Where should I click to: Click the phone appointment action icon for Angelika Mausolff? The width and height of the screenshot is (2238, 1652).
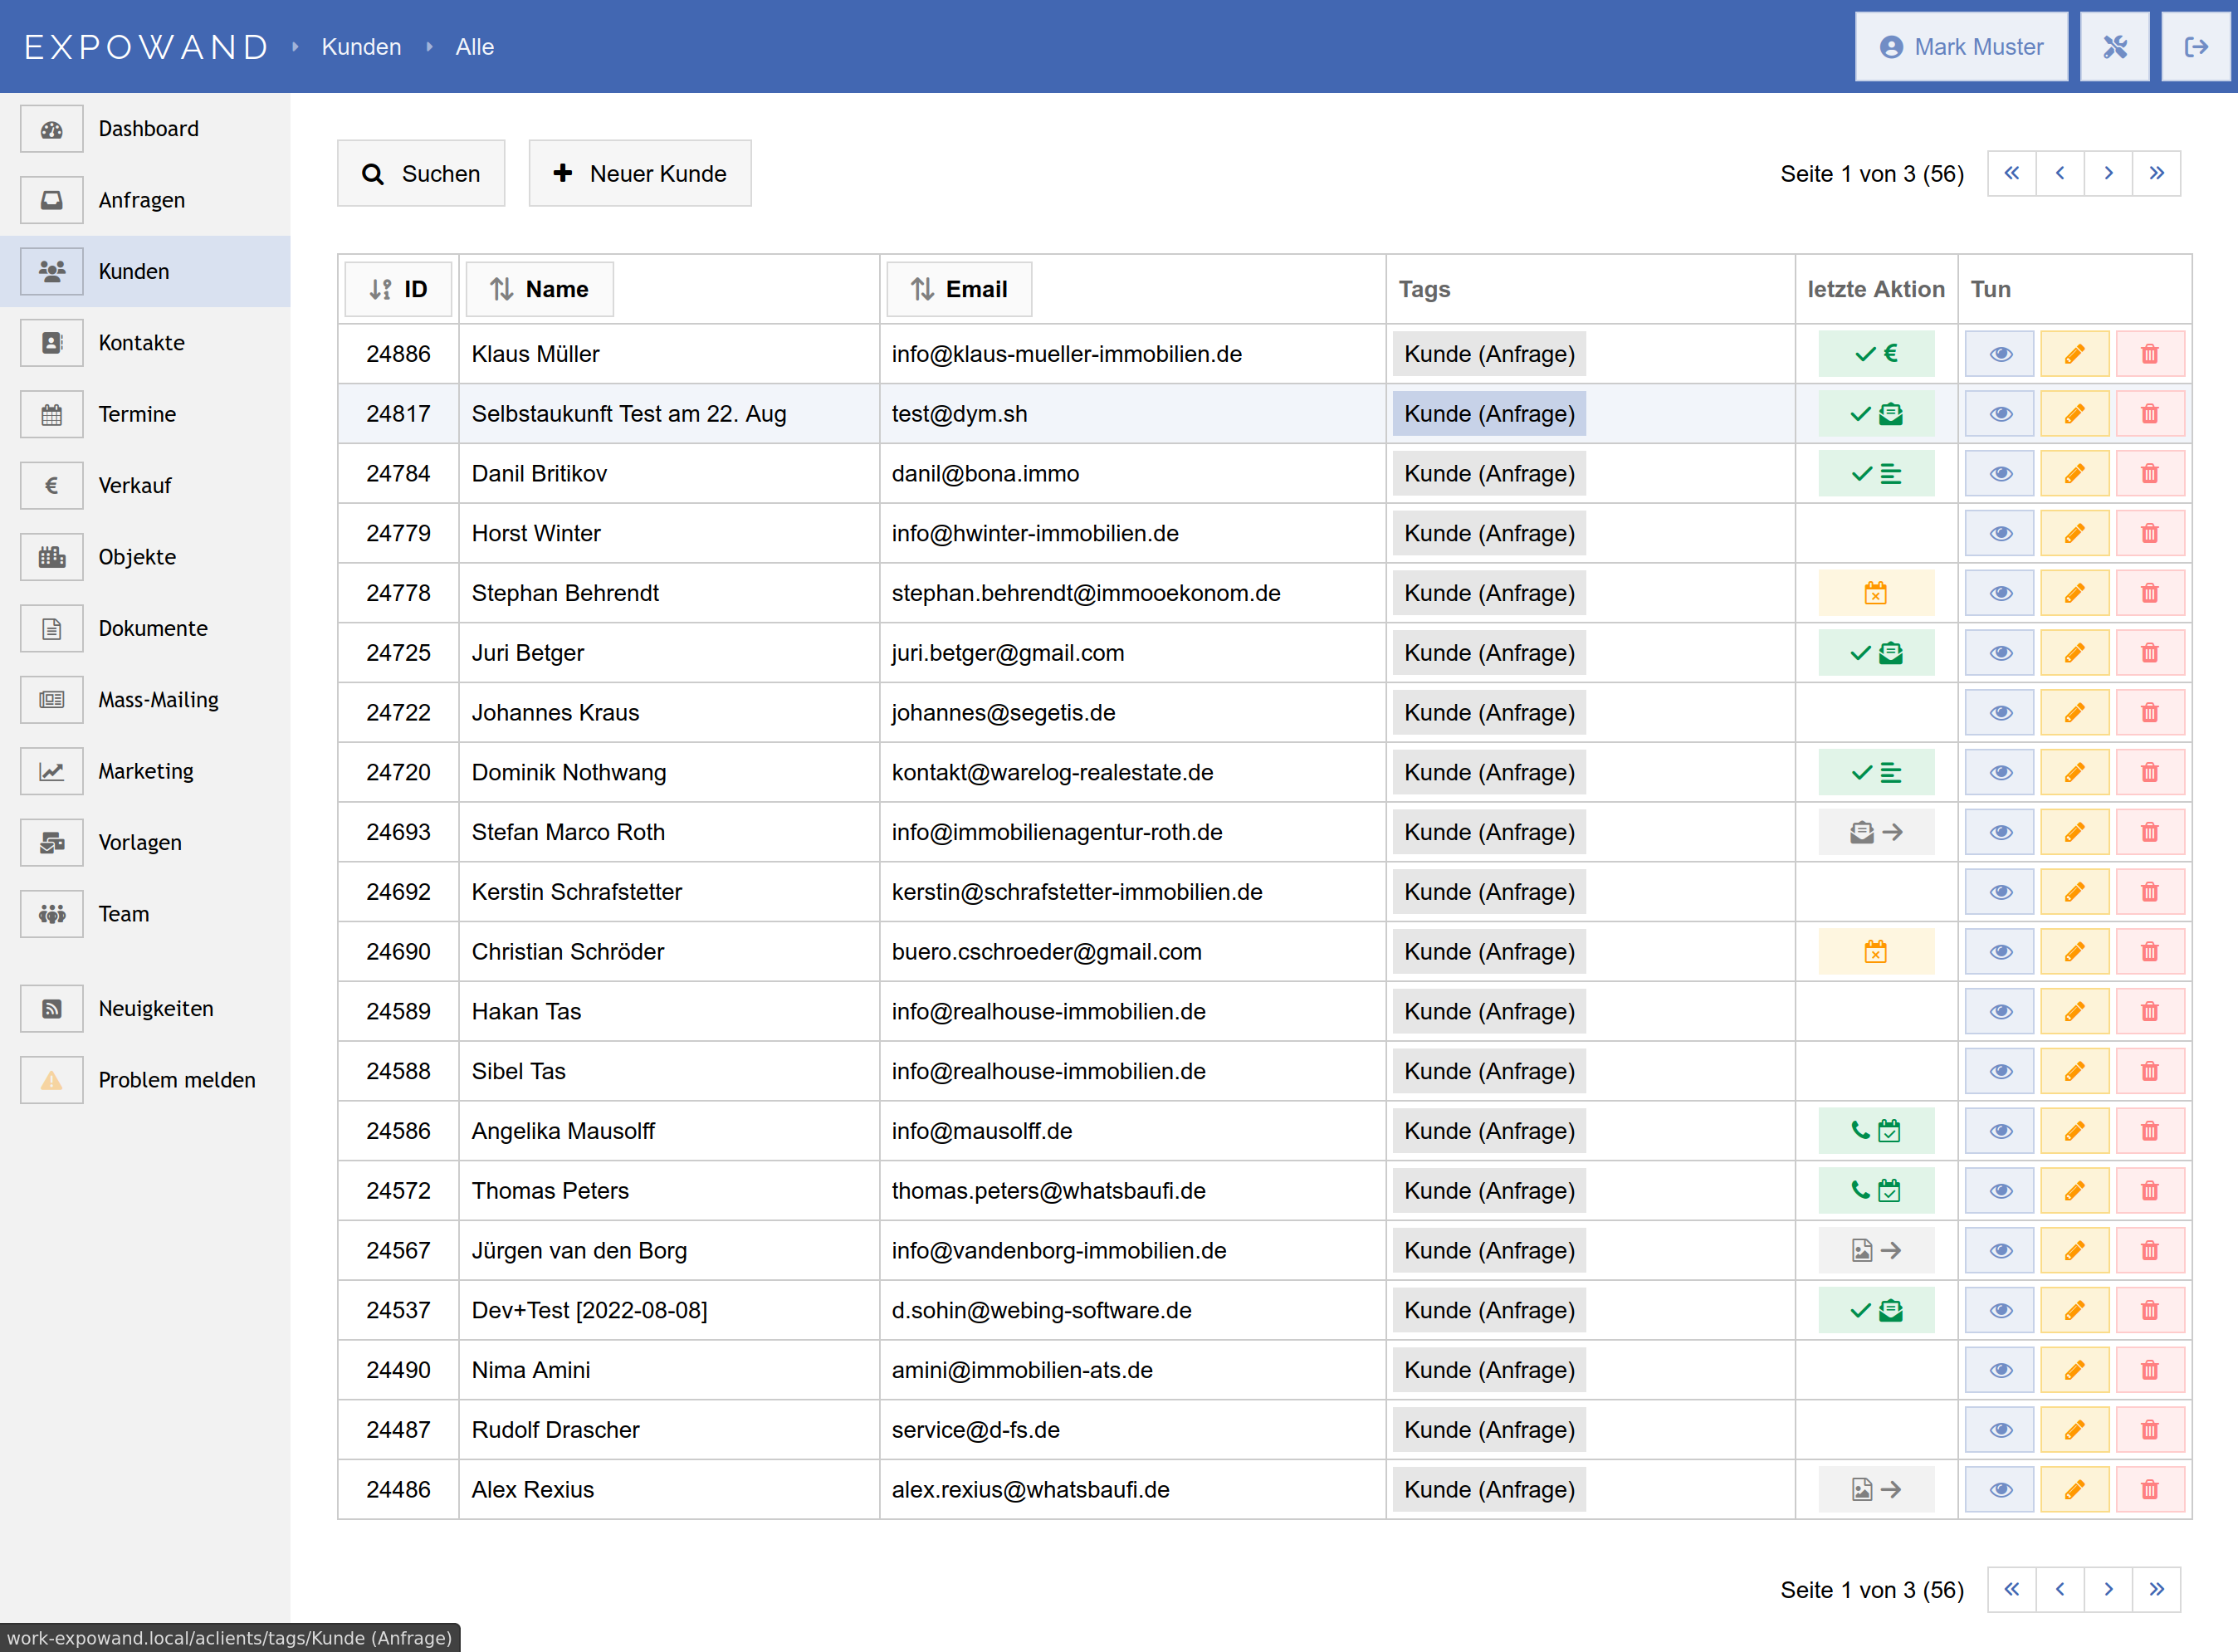coord(1875,1131)
